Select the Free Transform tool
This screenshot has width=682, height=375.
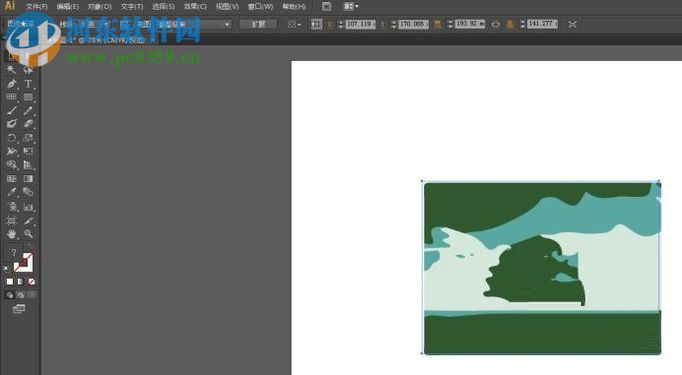point(28,151)
